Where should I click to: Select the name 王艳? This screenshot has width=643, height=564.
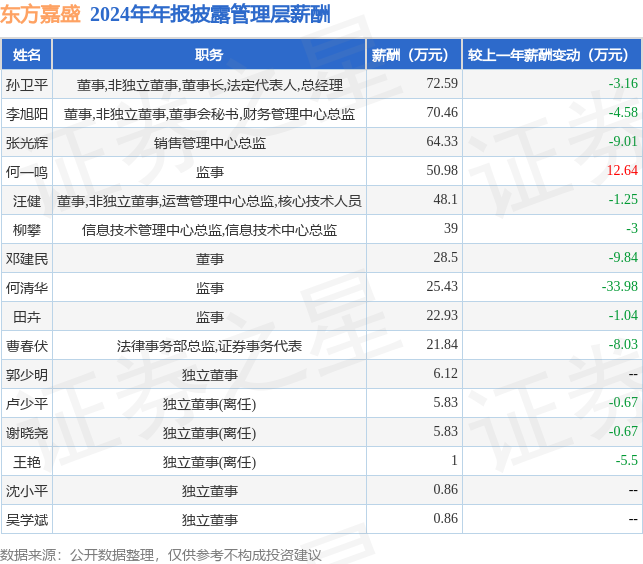(27, 462)
